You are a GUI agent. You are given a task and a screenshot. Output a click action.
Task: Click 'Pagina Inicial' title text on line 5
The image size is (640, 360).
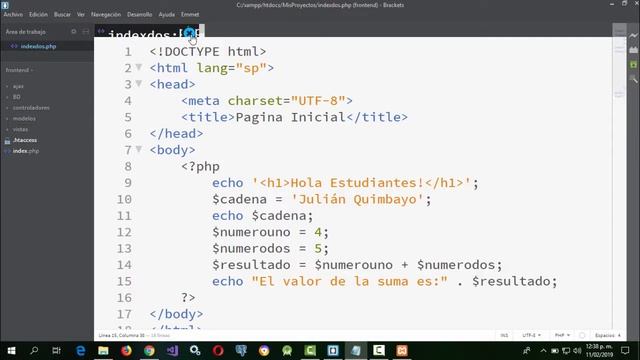click(x=291, y=117)
